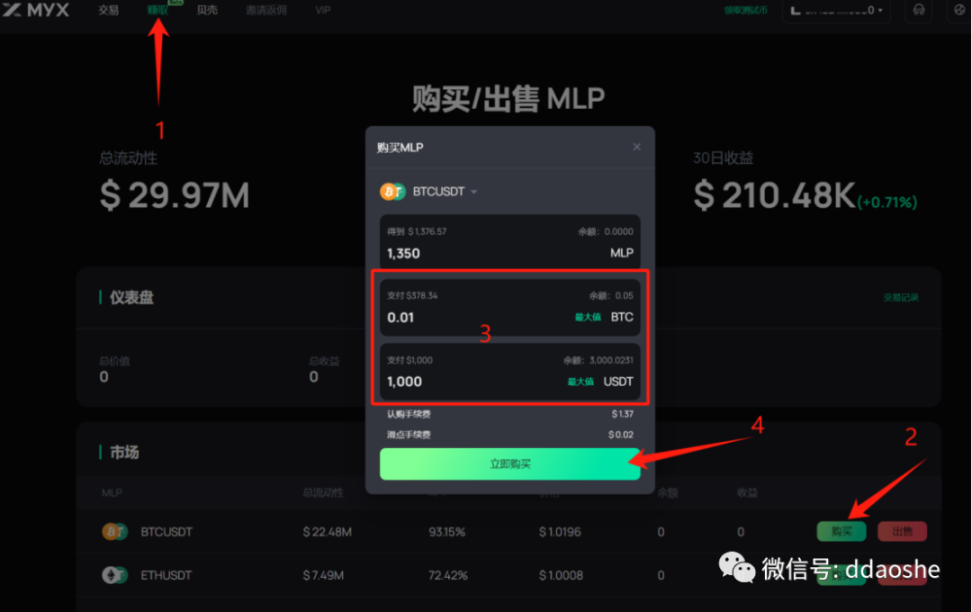Click the BTC amount field showing 0.01
The height and width of the screenshot is (612, 972).
click(510, 308)
